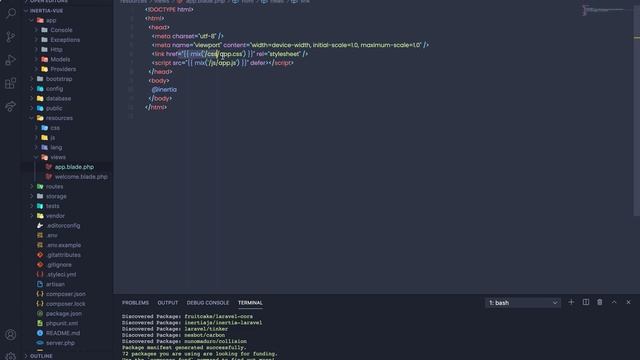Maximize the panel with the up chevron

pyautogui.click(x=614, y=302)
